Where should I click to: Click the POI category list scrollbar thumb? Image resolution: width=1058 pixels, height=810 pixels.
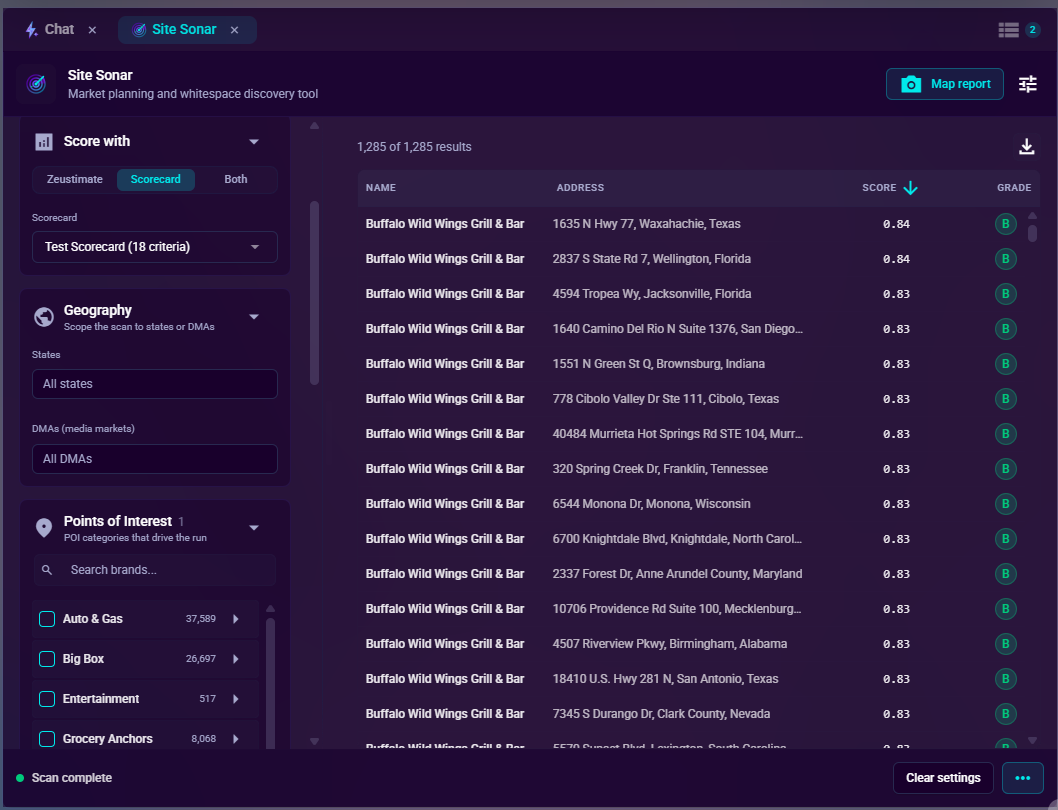(271, 683)
